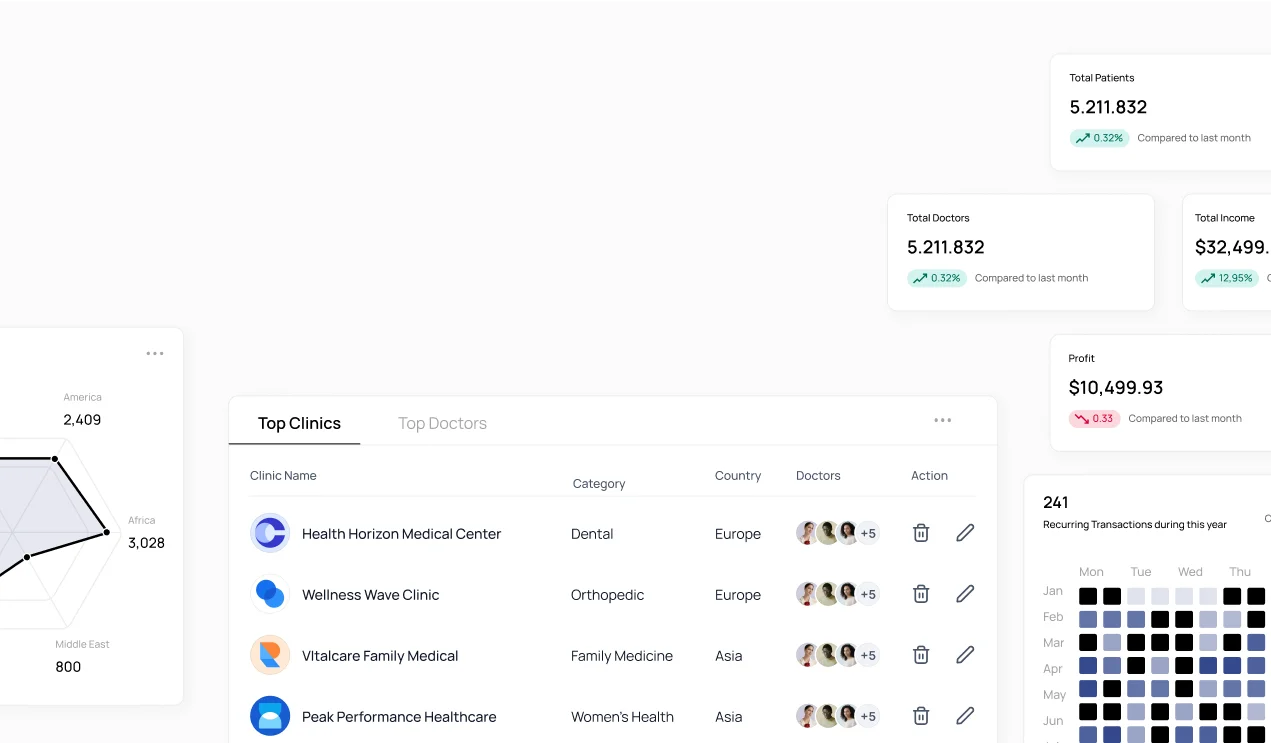1271x743 pixels.
Task: Select the Wellness Wave Clinic logo
Action: click(x=269, y=593)
